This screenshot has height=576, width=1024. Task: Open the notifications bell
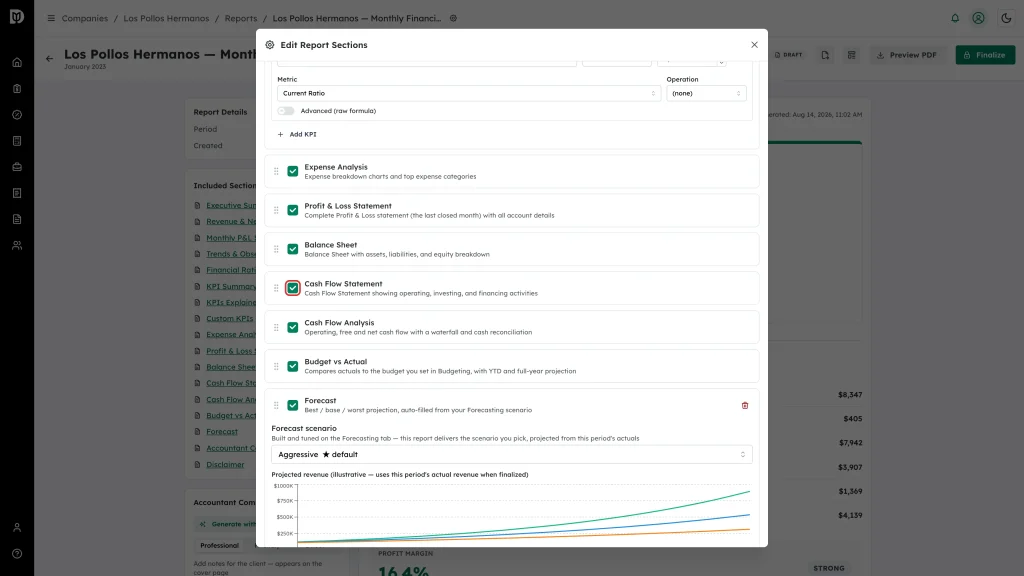[x=955, y=18]
